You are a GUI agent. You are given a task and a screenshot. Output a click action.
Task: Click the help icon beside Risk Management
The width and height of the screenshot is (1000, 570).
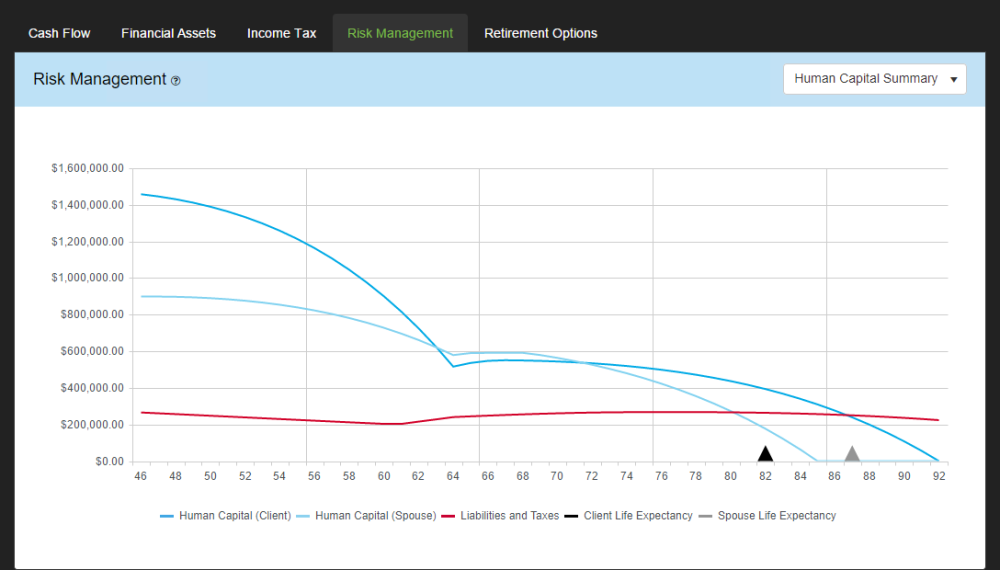coord(175,81)
